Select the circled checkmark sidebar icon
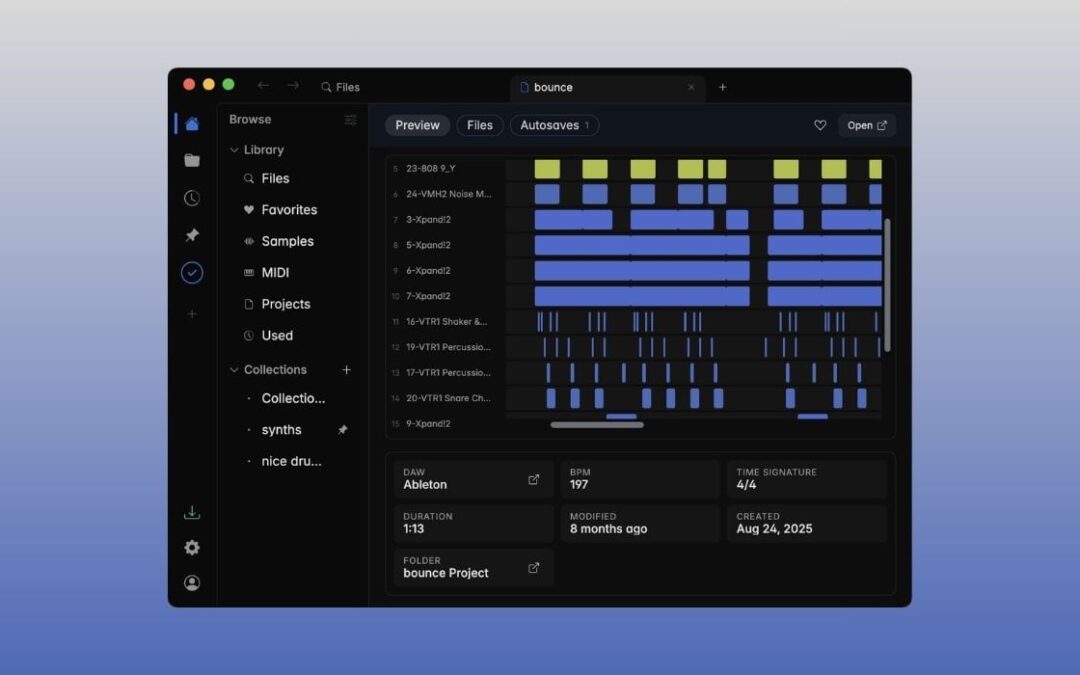 [192, 273]
